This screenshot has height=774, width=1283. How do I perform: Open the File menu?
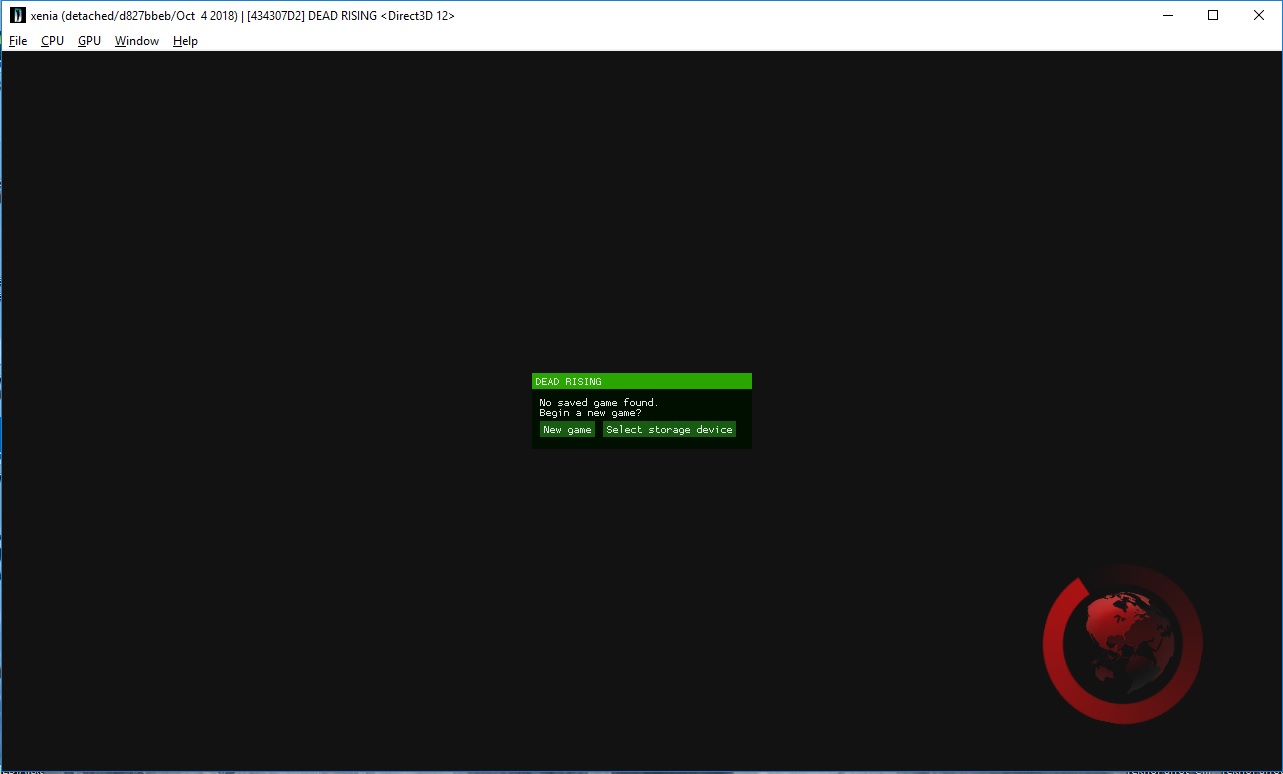pos(18,41)
